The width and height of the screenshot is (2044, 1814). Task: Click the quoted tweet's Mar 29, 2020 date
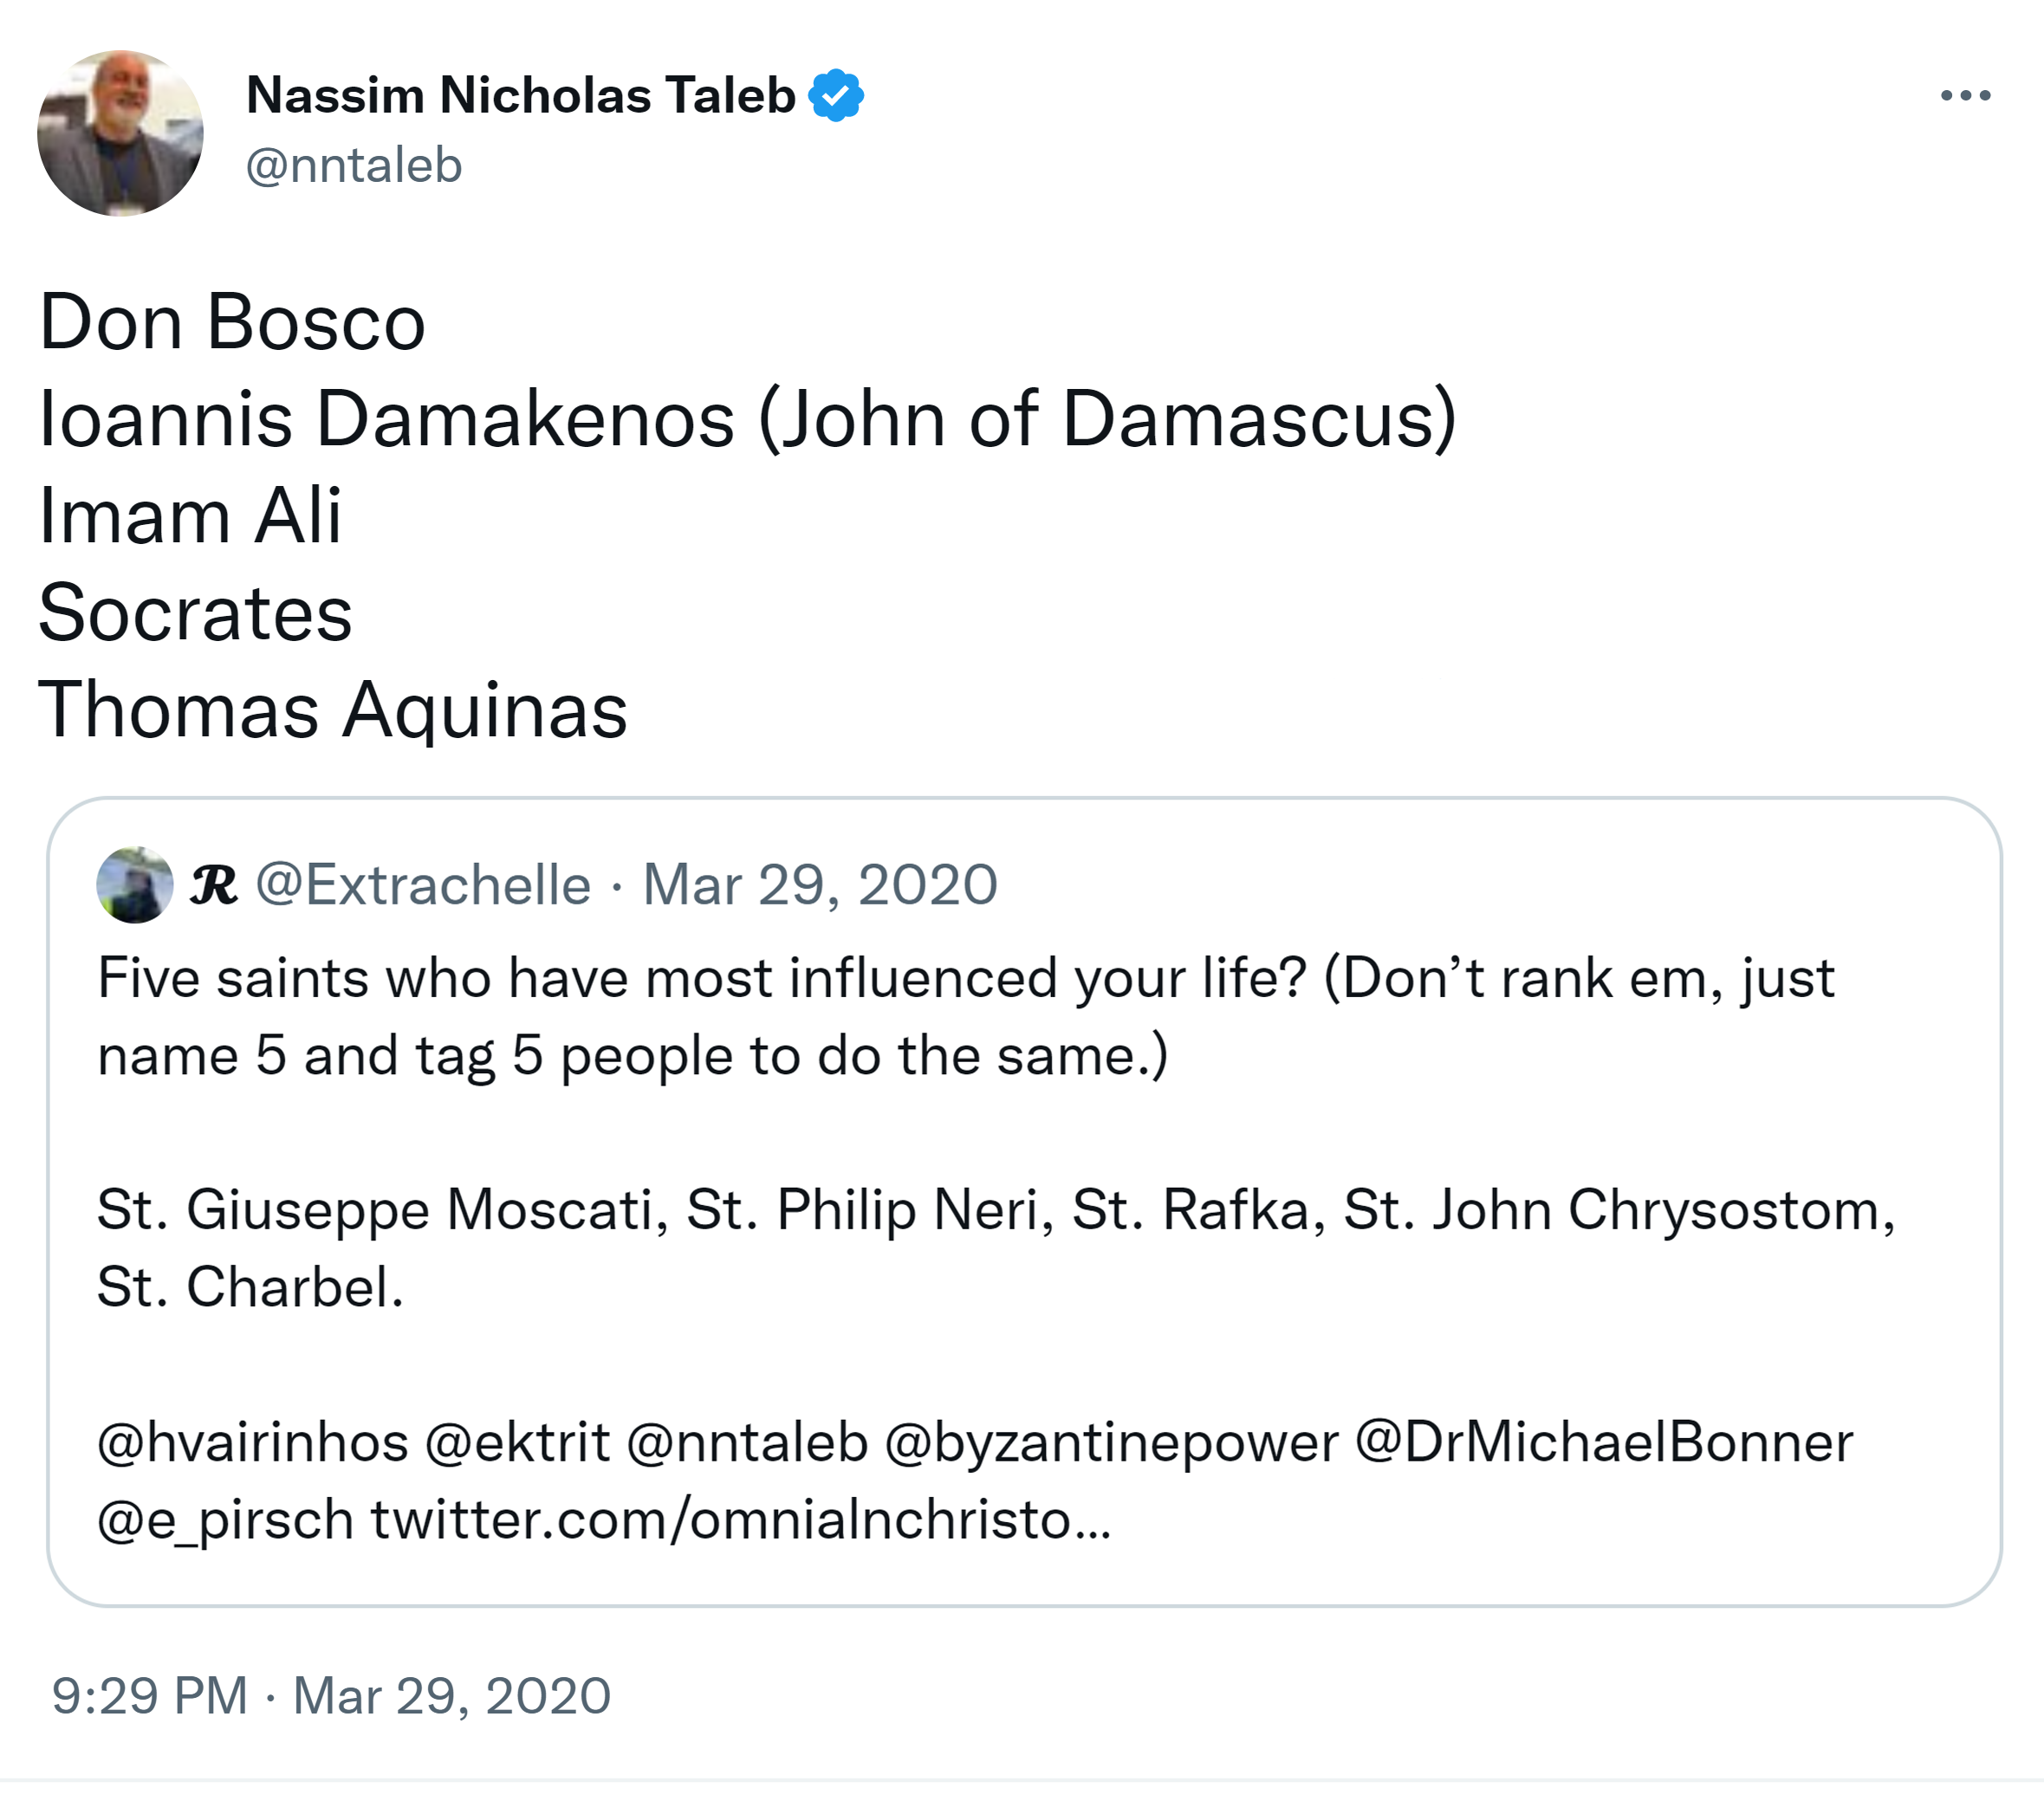click(x=820, y=885)
